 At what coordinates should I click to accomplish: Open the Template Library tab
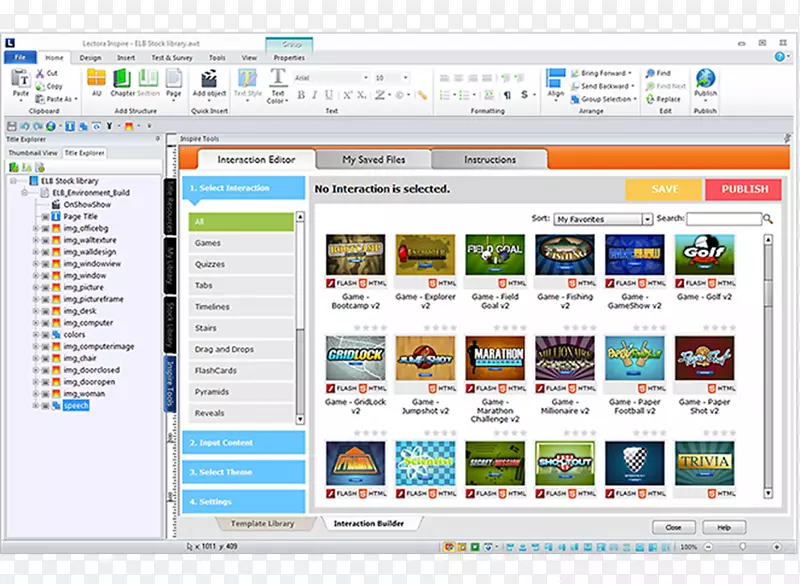pyautogui.click(x=263, y=524)
